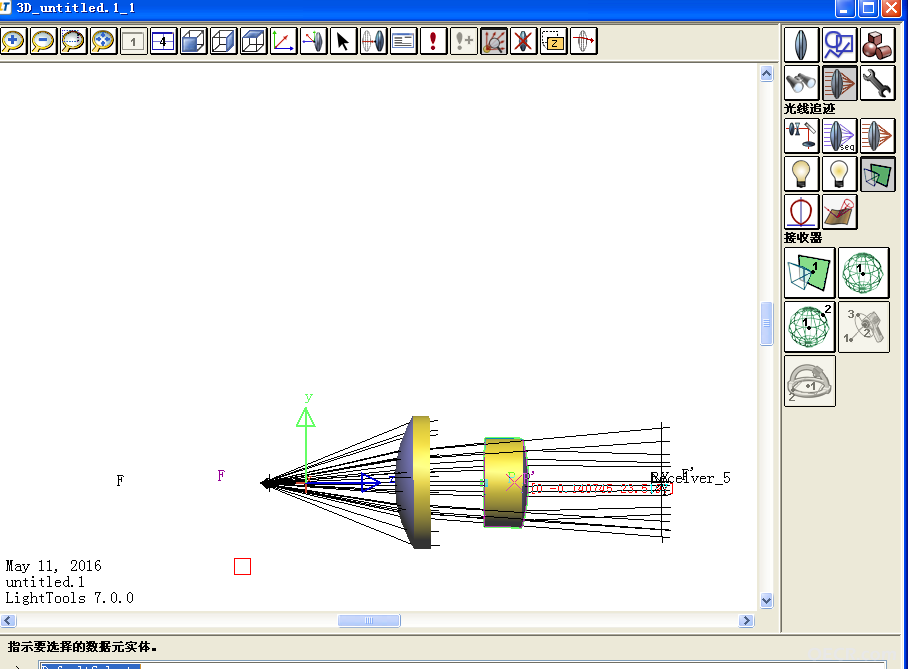Click the red intensity distribution curve icon
908x669 pixels.
click(x=801, y=212)
